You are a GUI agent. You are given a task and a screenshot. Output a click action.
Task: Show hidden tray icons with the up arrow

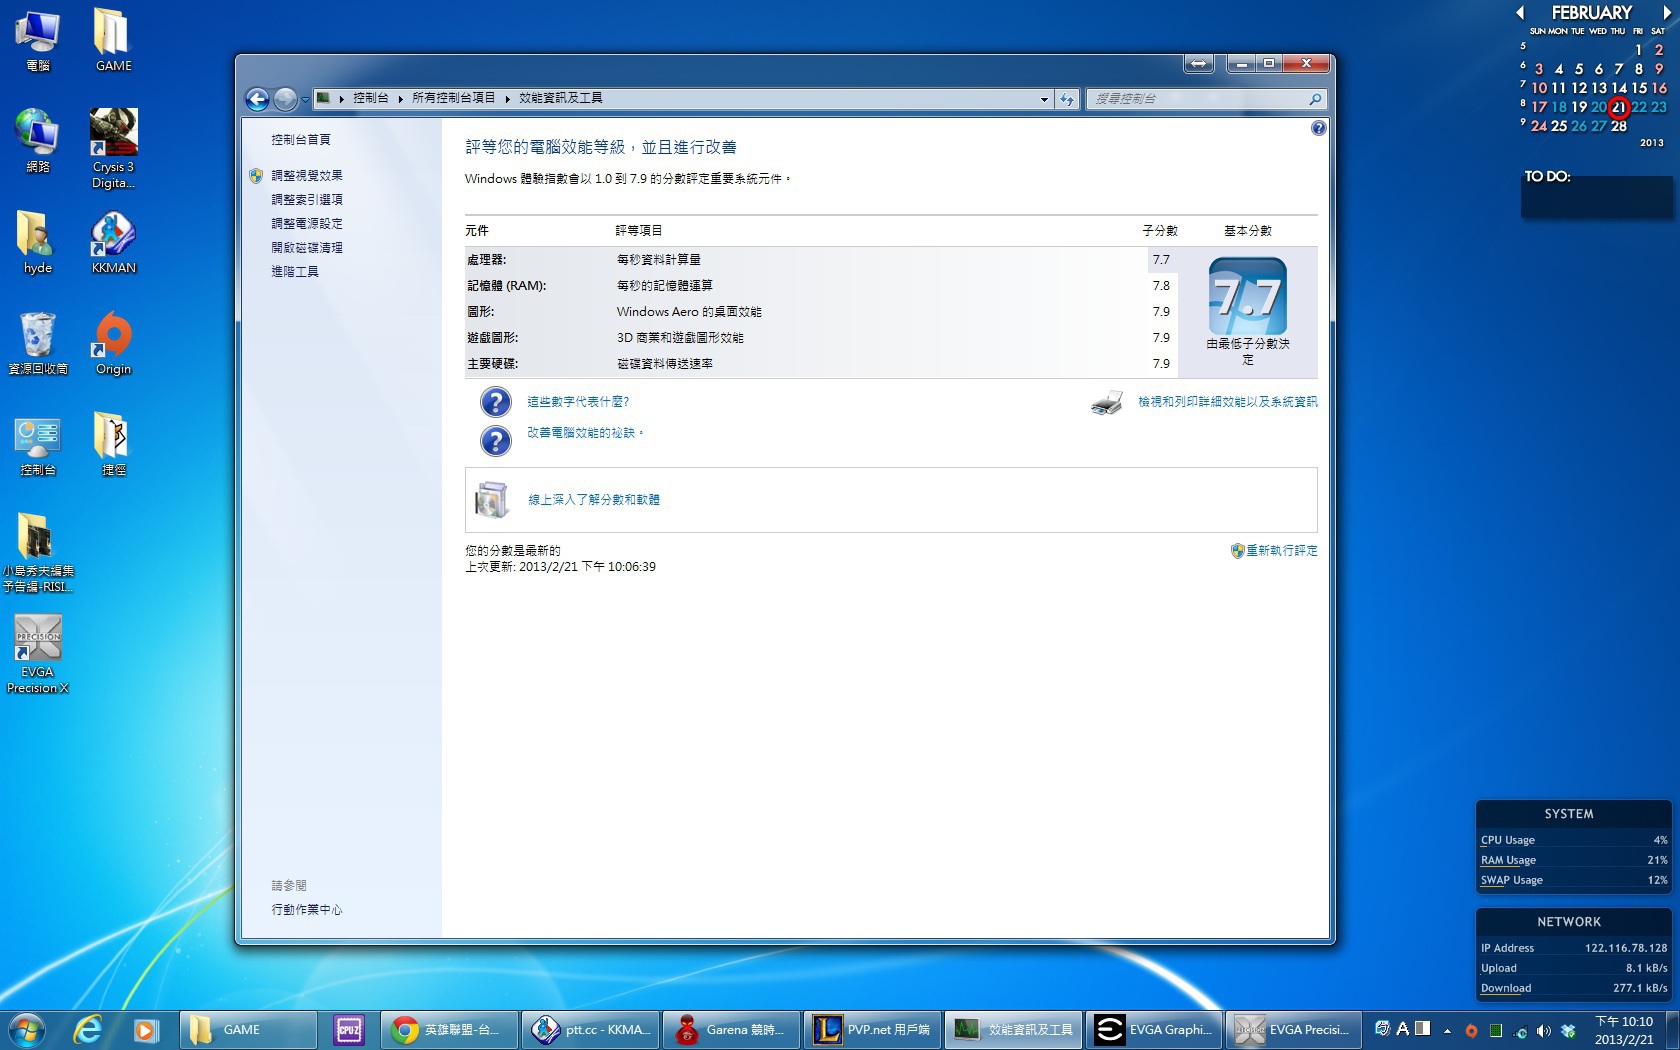point(1447,1030)
